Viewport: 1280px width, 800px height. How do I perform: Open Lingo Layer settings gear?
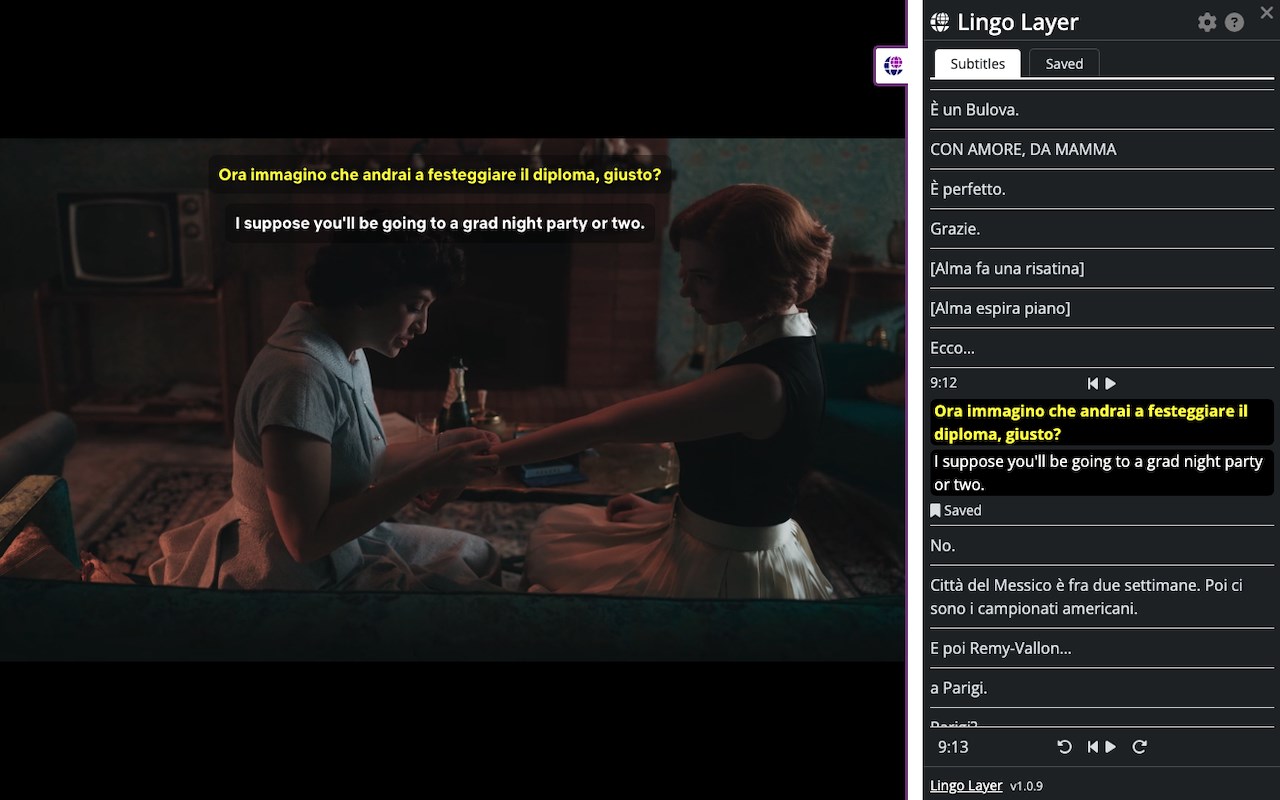click(x=1207, y=22)
